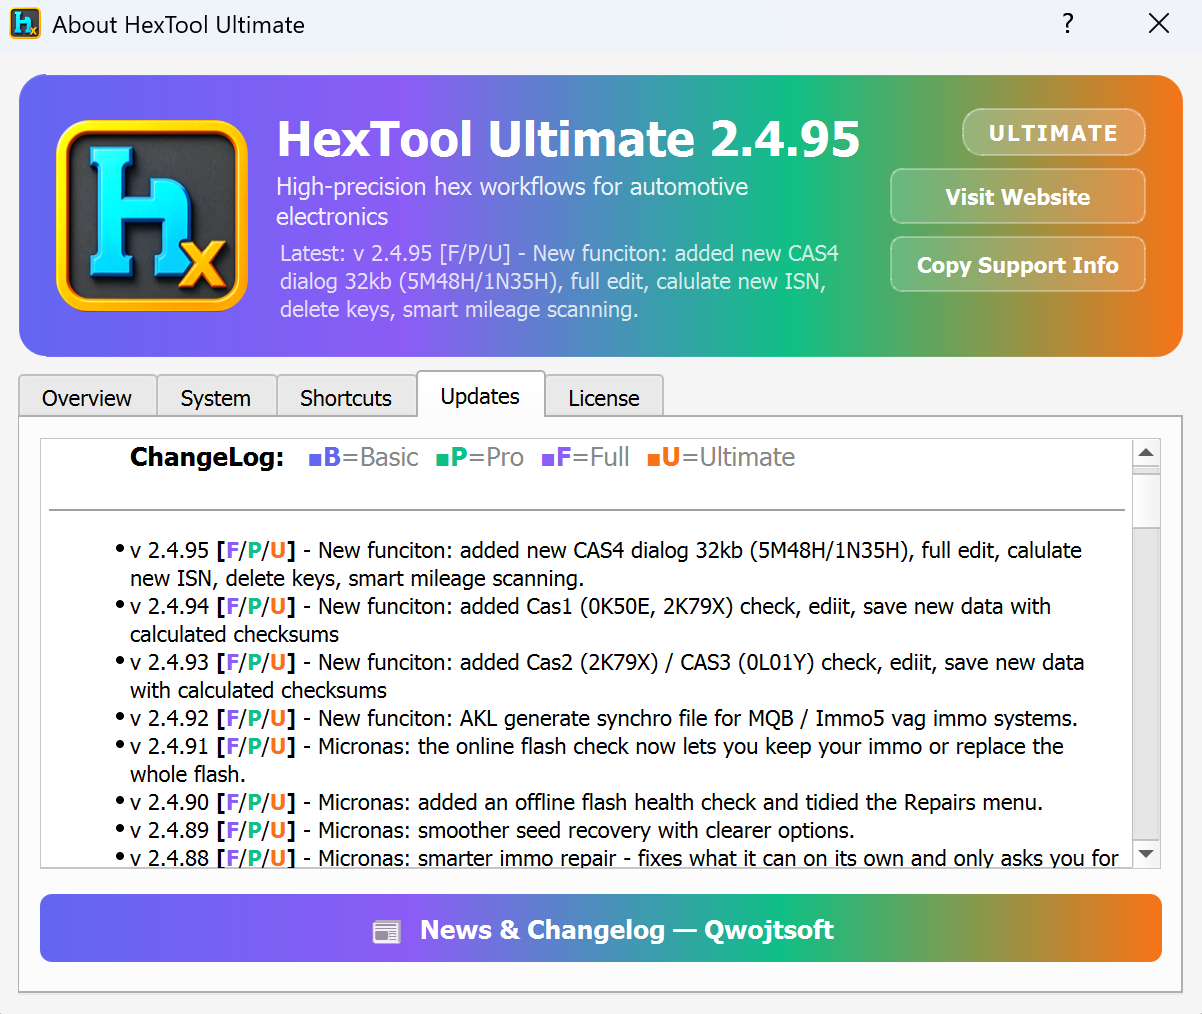
Task: Click changelog scrollbar up arrow
Action: coord(1146,453)
